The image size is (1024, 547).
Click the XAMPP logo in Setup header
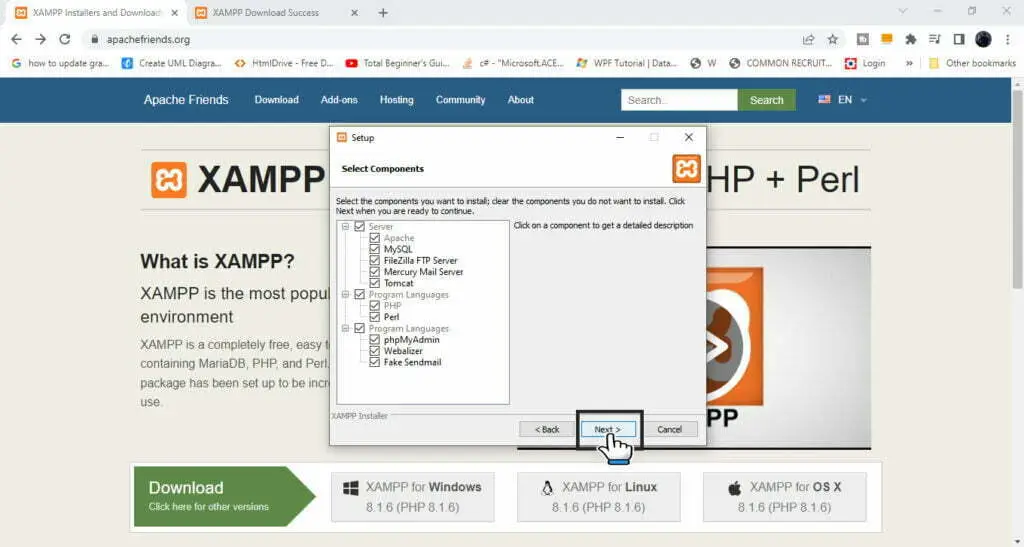coord(686,168)
